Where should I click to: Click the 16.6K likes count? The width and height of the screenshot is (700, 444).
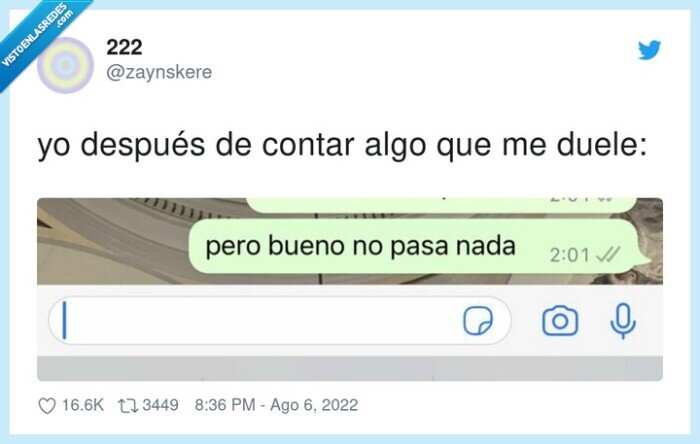[83, 405]
